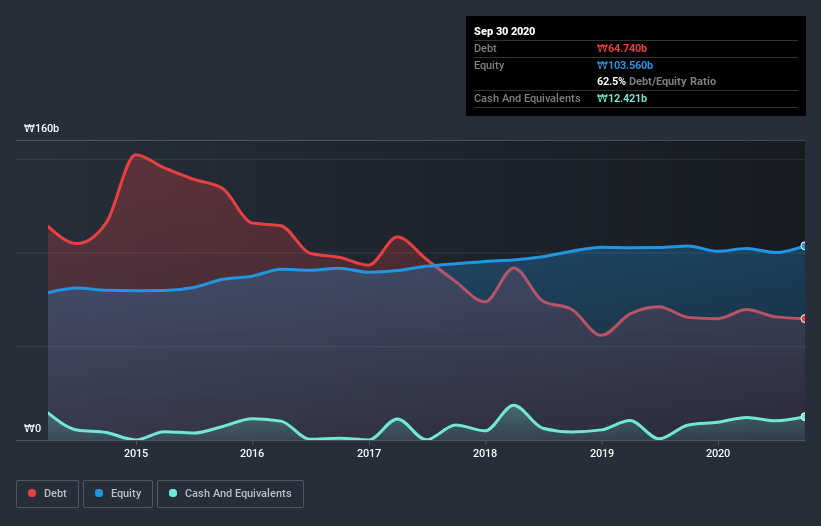
Task: Toggle the Debt series legend button
Action: (x=48, y=494)
